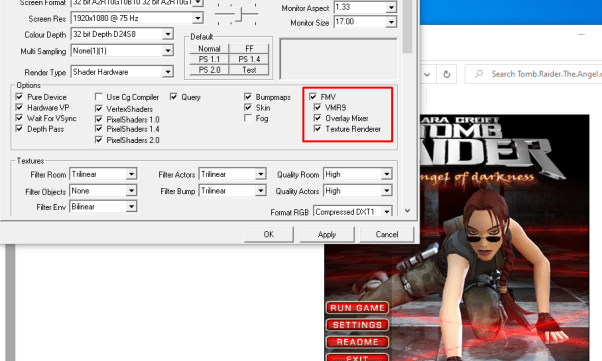Toggle PixelShaders 2.0 checkbox
Image resolution: width=602 pixels, height=361 pixels.
99,140
